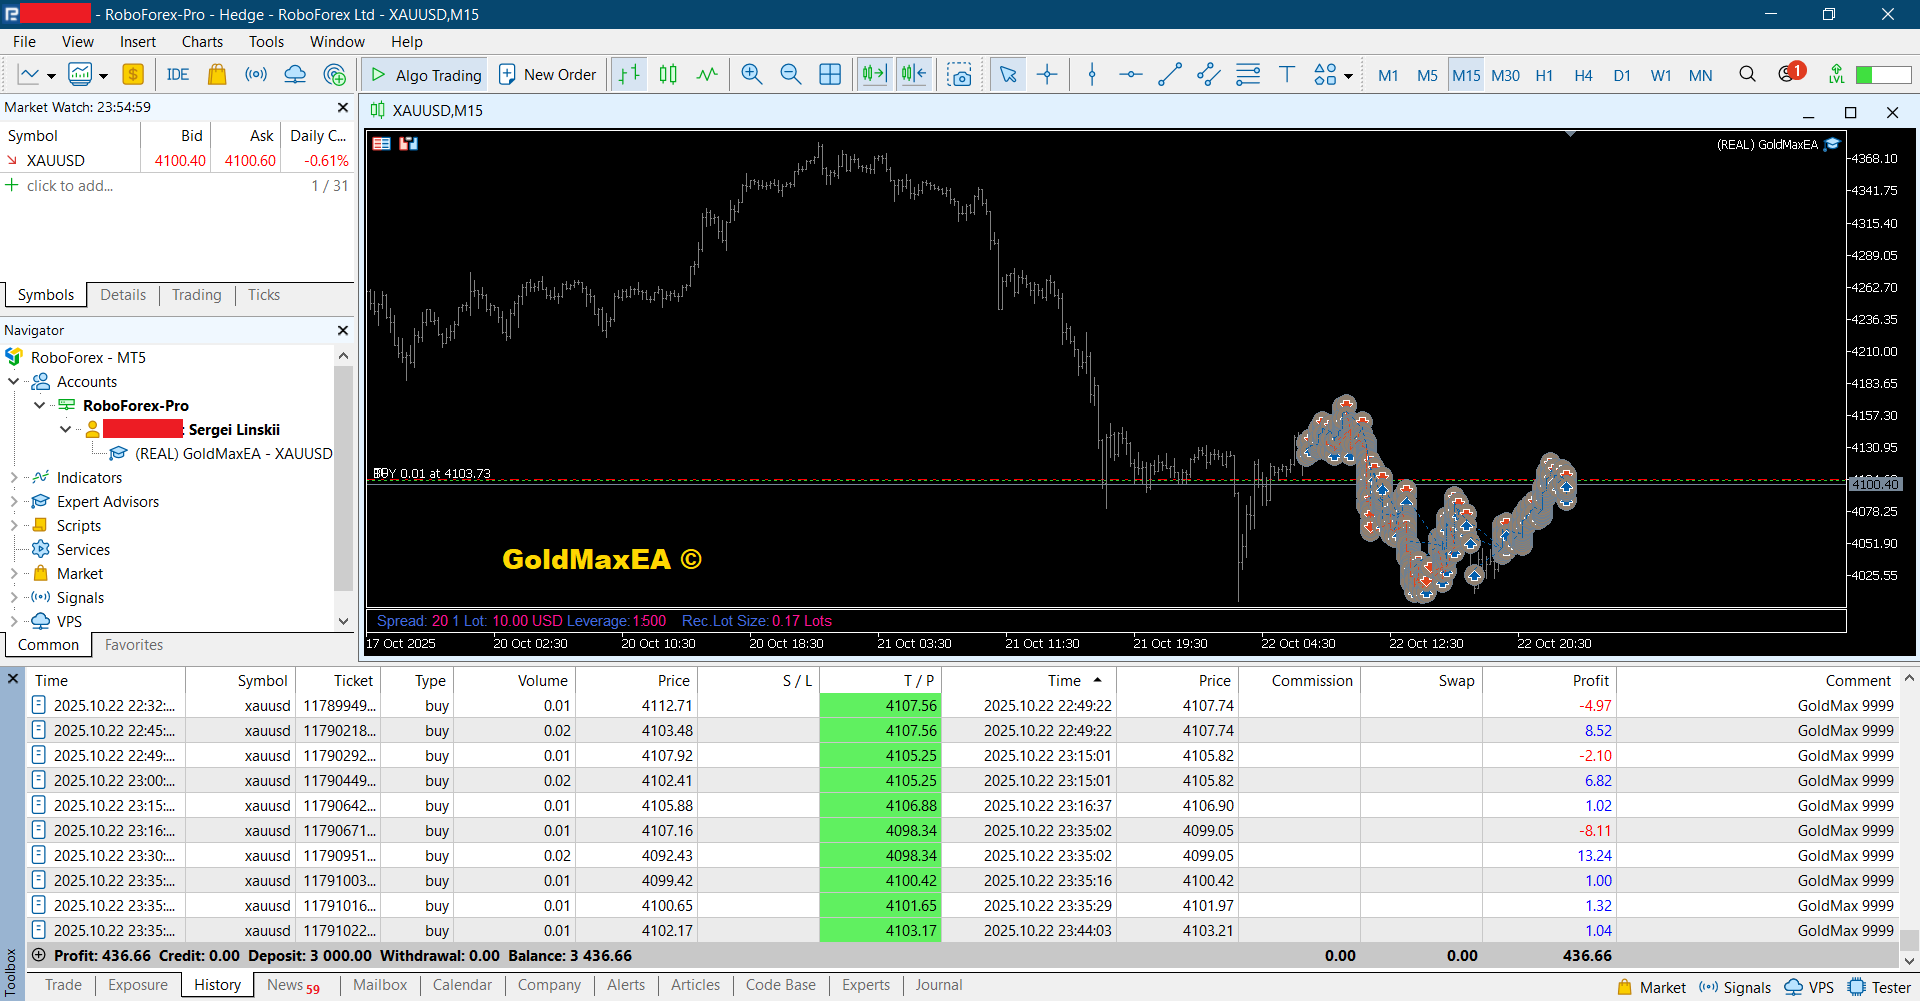1920x1001 pixels.
Task: Switch timeframe to H1
Action: pyautogui.click(x=1544, y=75)
